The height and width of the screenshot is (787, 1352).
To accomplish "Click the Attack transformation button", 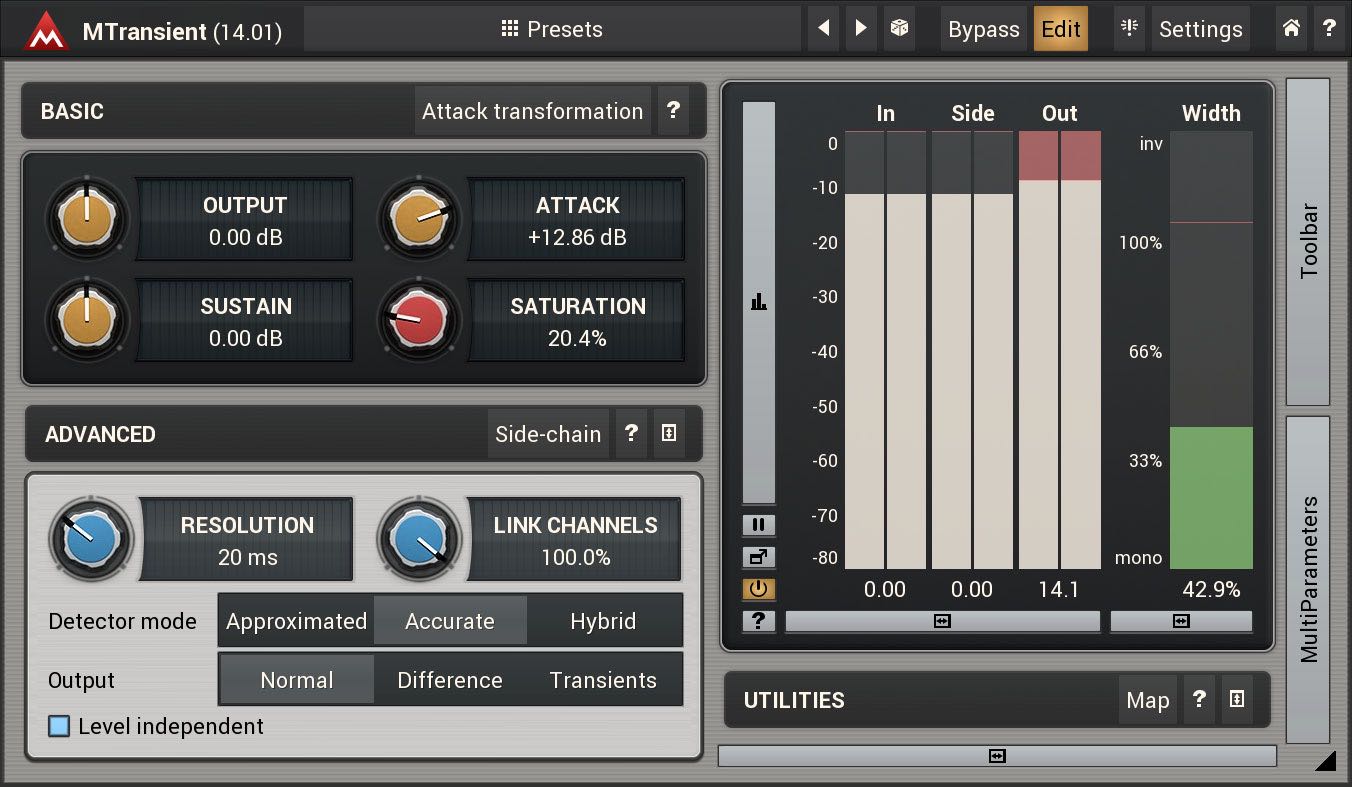I will point(532,111).
